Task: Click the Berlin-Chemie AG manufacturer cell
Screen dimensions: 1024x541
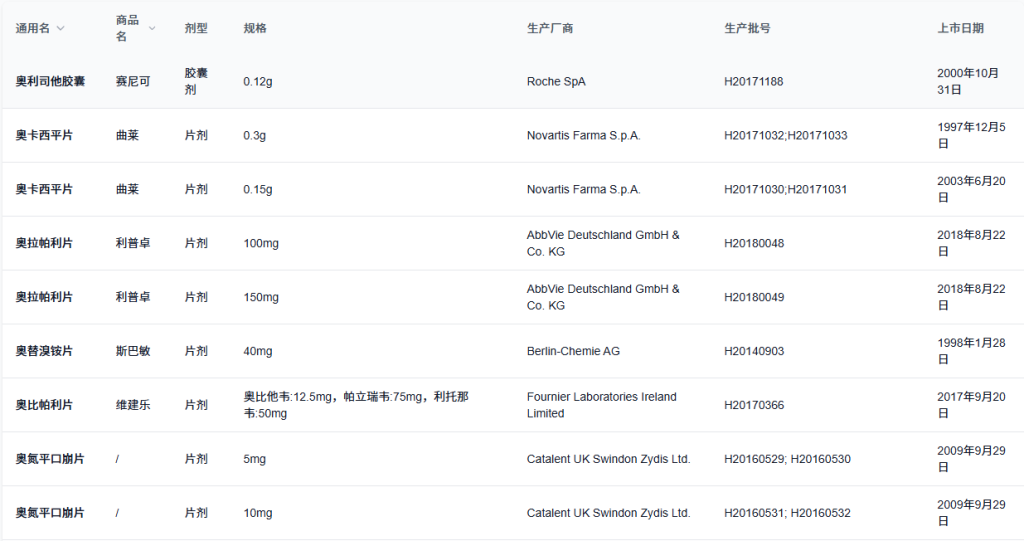Action: tap(573, 352)
